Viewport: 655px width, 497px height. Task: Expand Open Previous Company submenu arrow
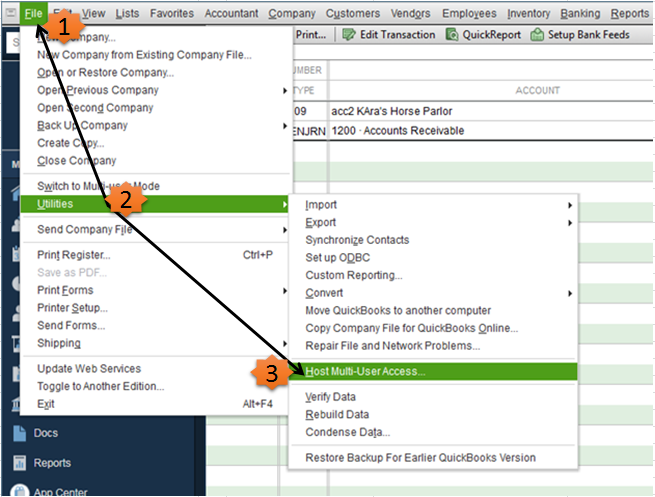(284, 90)
